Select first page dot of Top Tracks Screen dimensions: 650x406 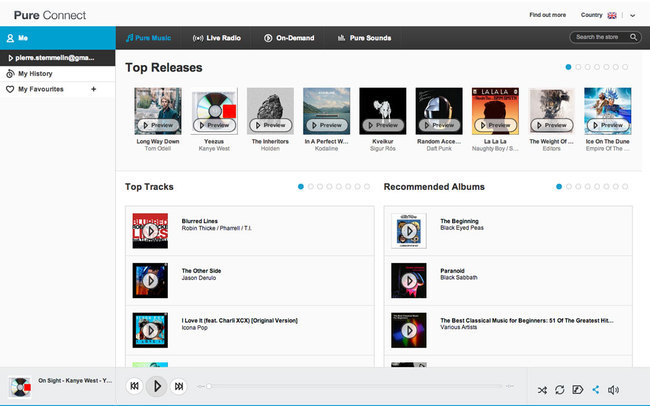(x=301, y=187)
